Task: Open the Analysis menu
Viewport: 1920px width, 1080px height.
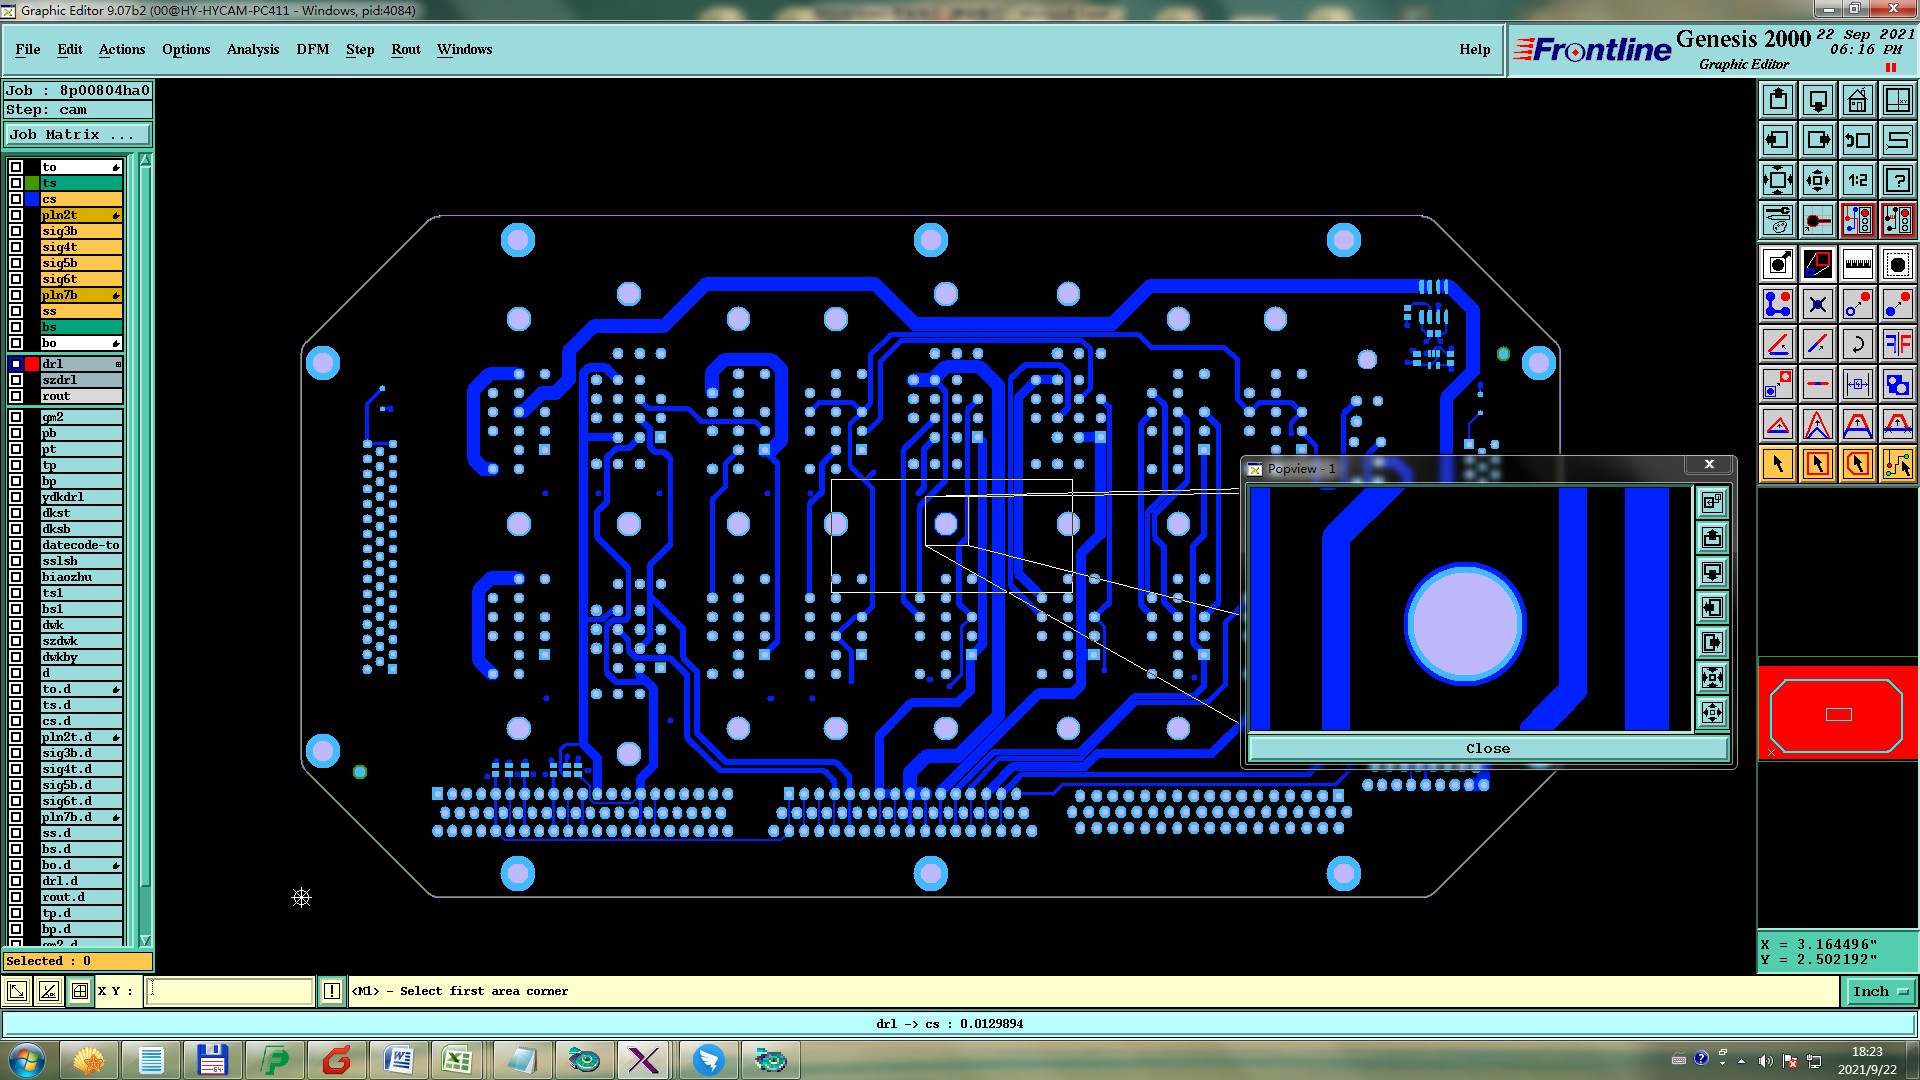Action: tap(252, 49)
